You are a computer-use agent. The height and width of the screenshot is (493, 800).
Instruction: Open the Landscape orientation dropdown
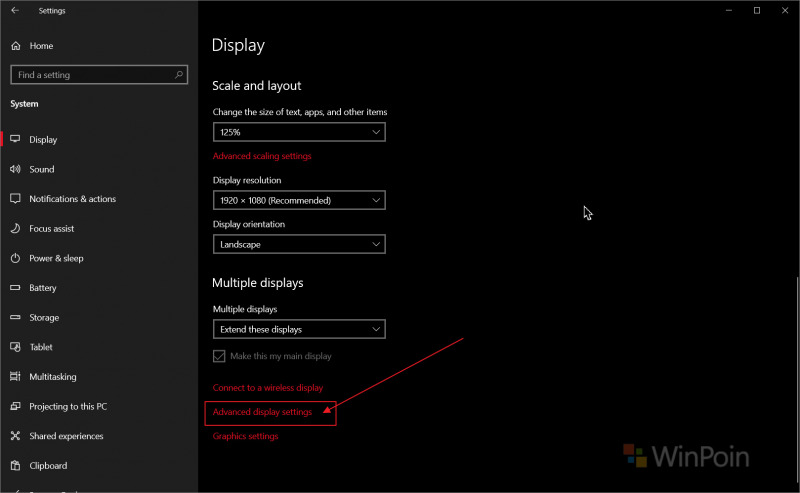pos(299,244)
